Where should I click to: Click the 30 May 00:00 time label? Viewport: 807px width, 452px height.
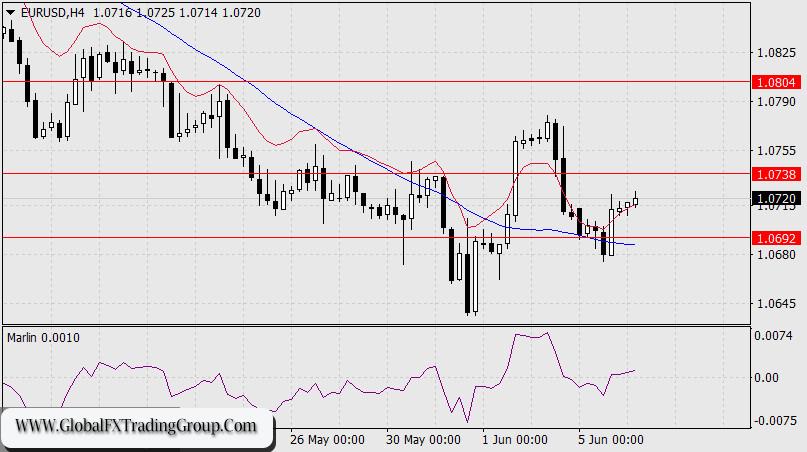pyautogui.click(x=423, y=440)
